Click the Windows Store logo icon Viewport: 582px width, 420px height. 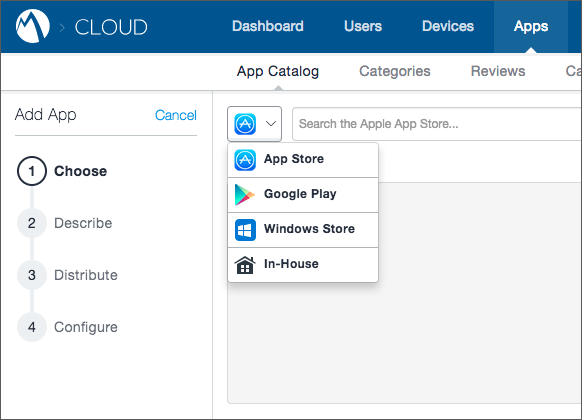tap(245, 230)
